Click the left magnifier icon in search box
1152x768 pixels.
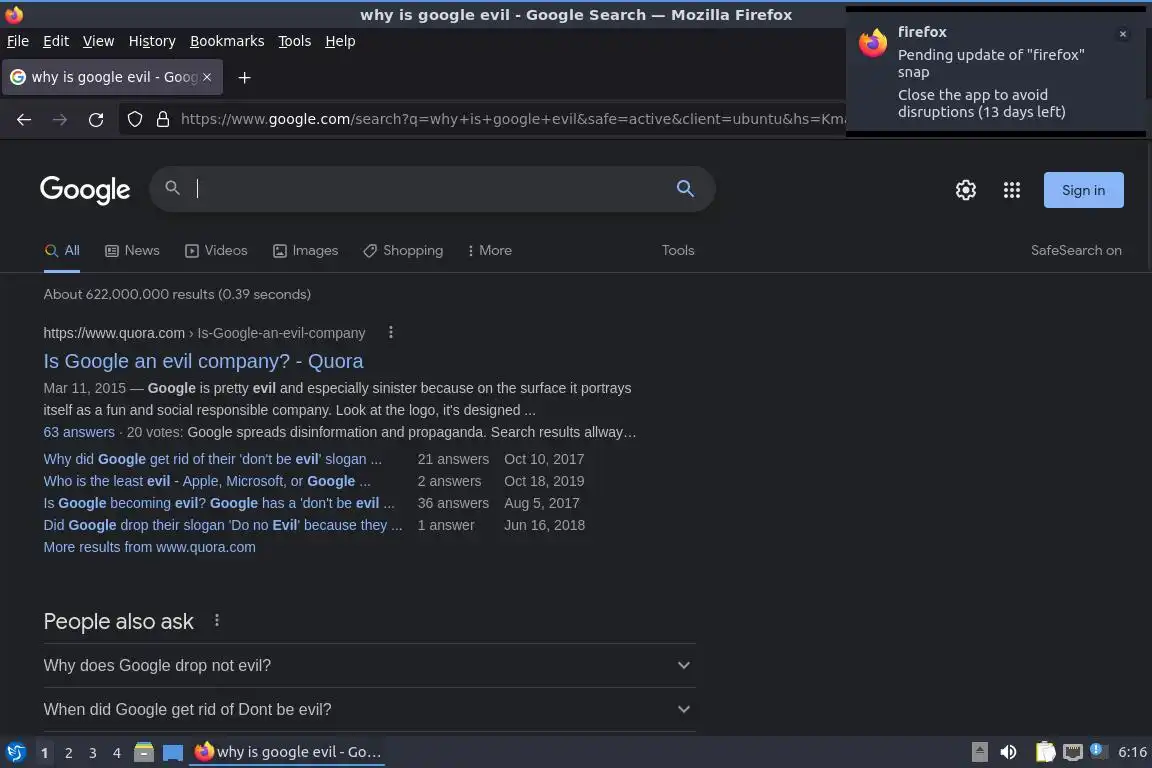[x=172, y=188]
